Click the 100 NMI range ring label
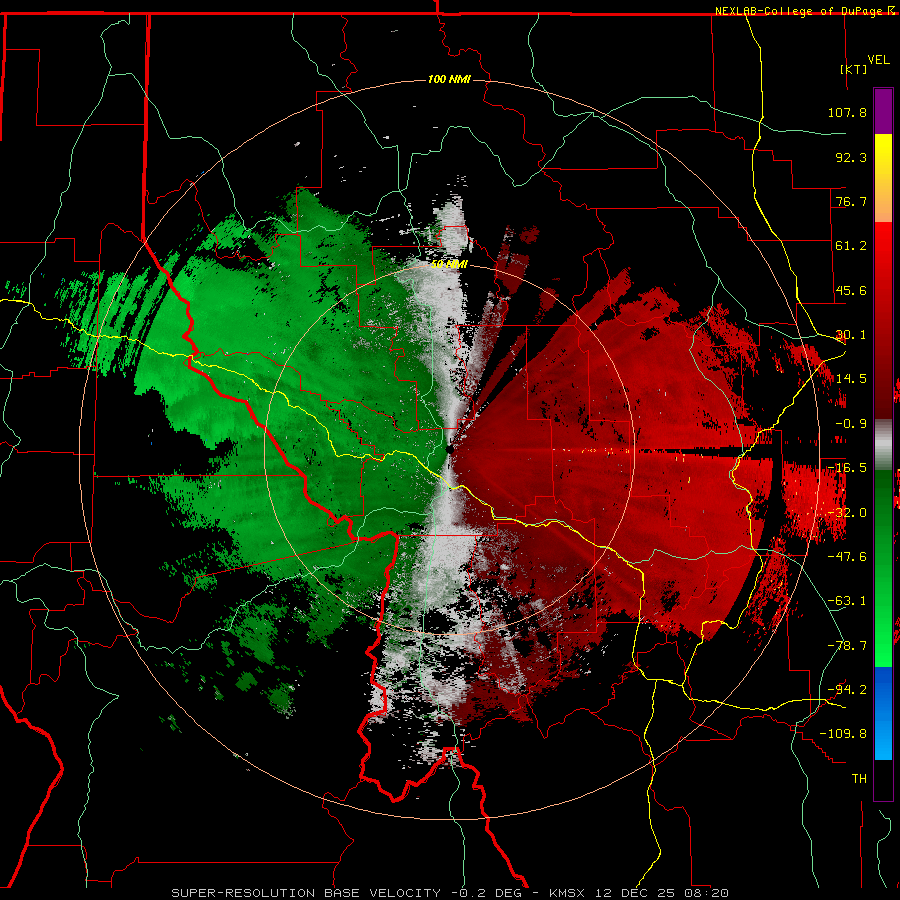The height and width of the screenshot is (900, 900). click(449, 79)
